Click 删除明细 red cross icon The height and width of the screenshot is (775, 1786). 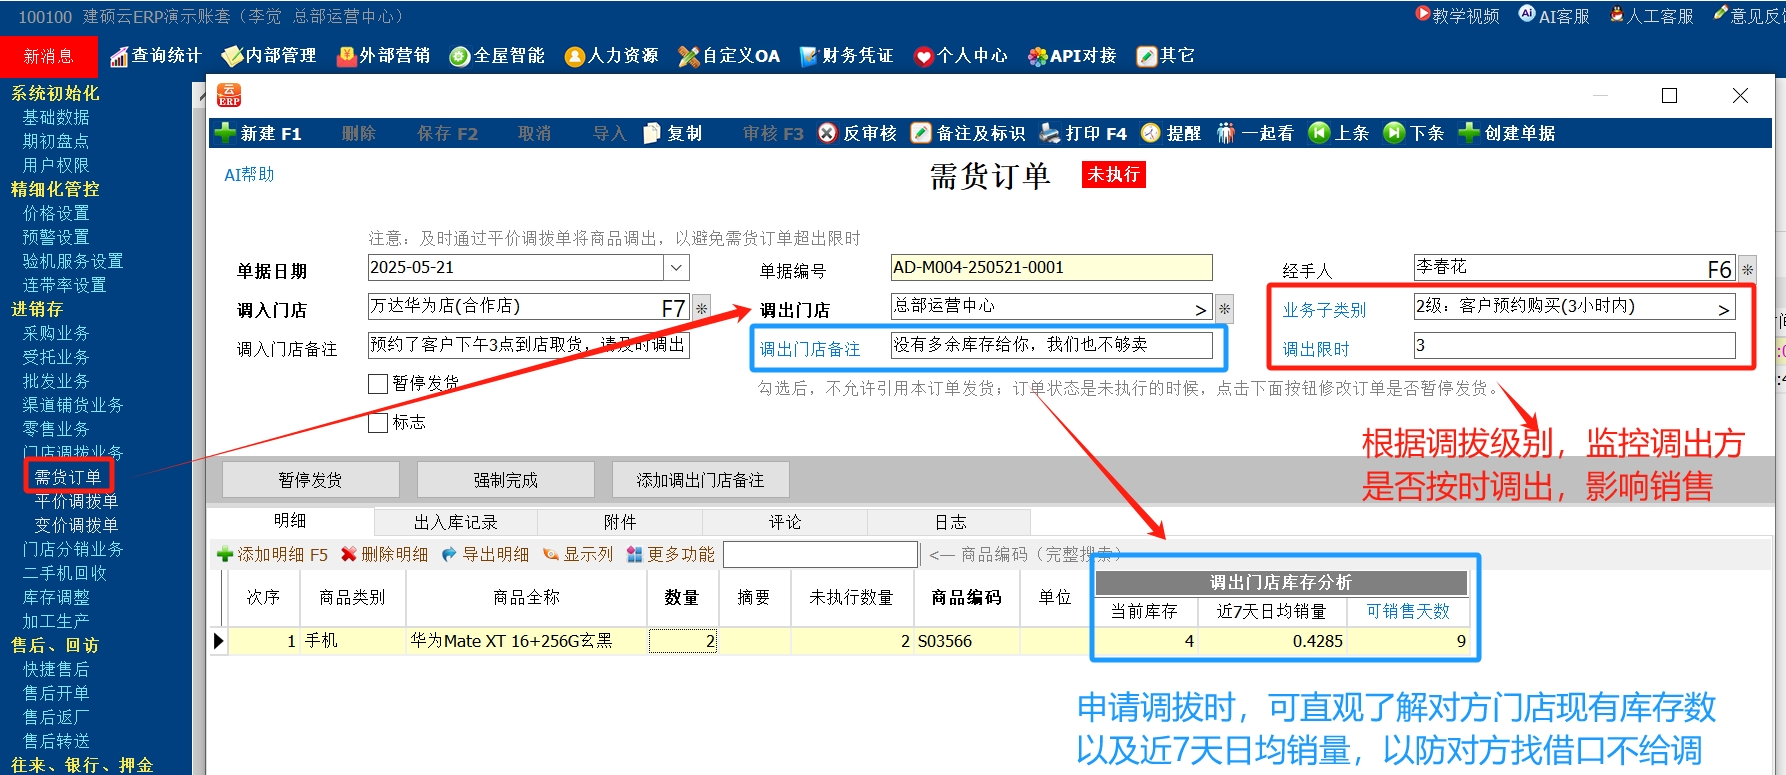click(x=349, y=554)
